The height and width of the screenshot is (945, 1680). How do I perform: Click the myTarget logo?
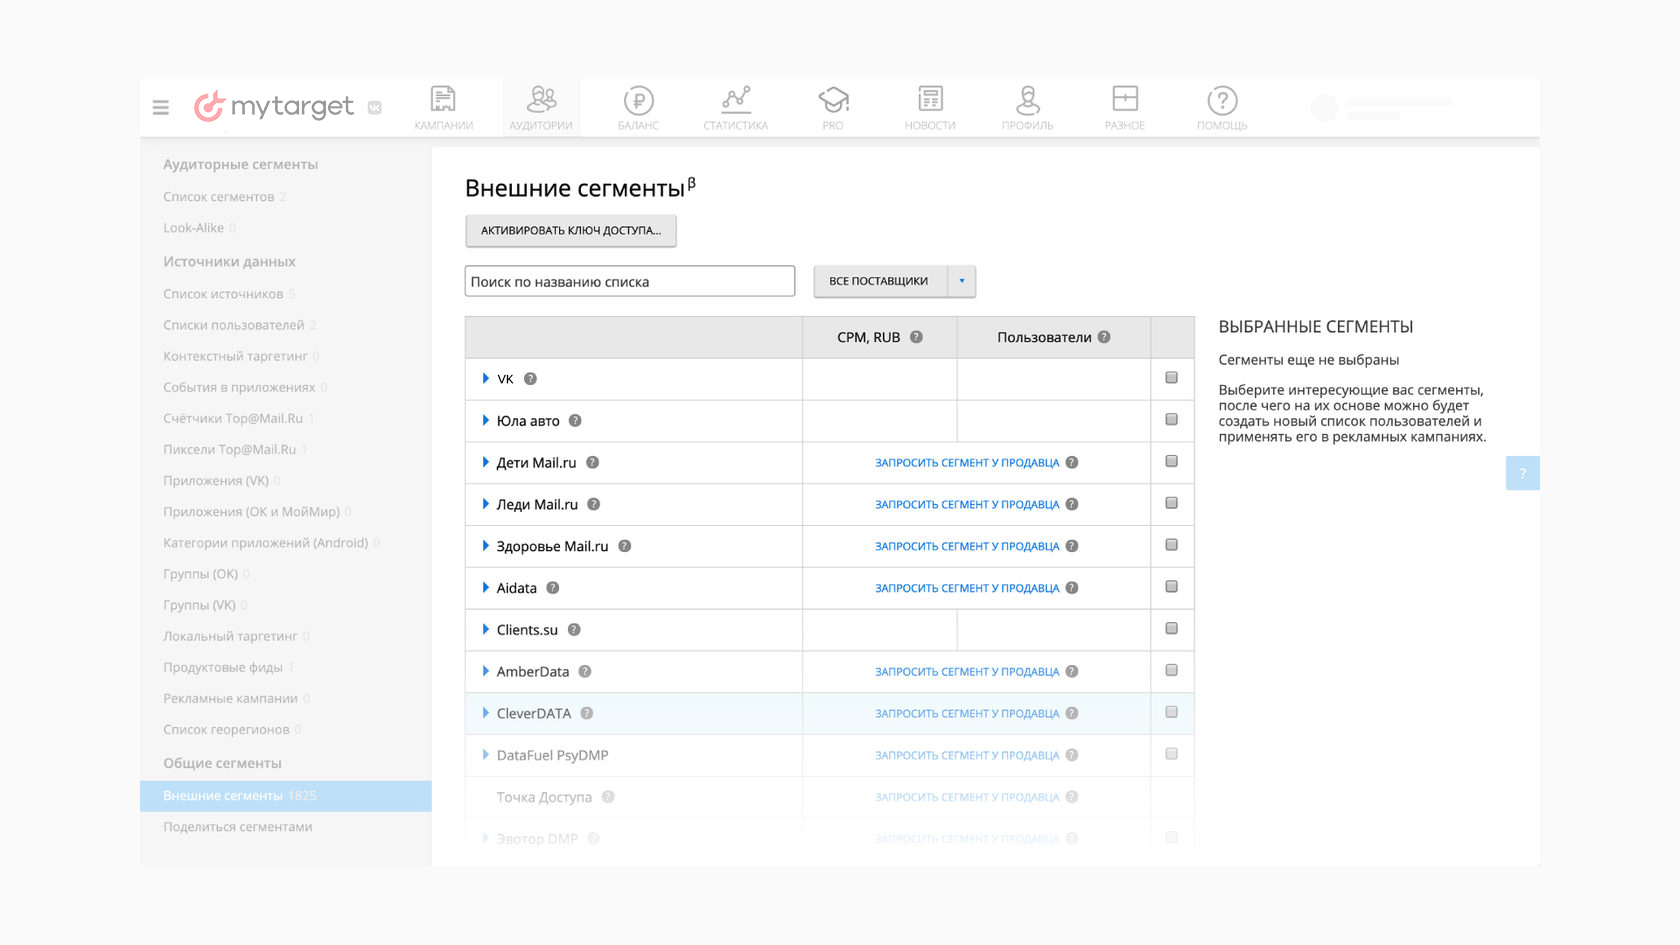(273, 106)
